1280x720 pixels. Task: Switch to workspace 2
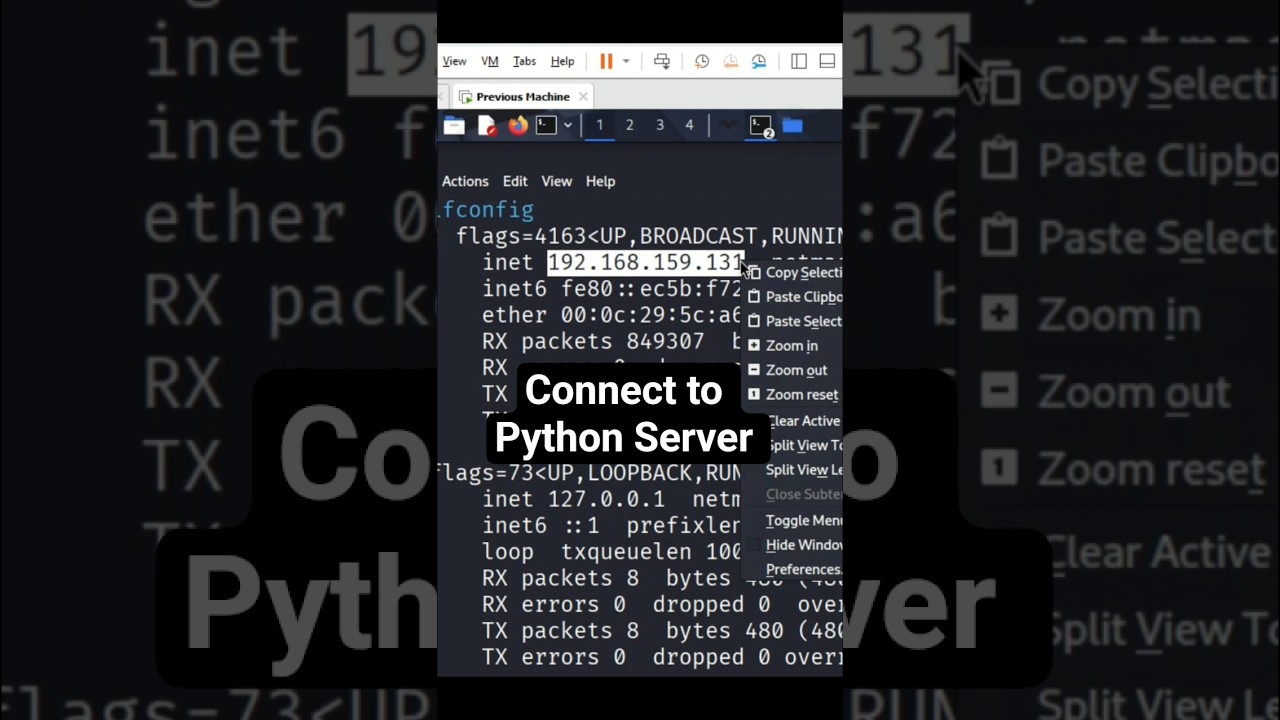[x=629, y=125]
